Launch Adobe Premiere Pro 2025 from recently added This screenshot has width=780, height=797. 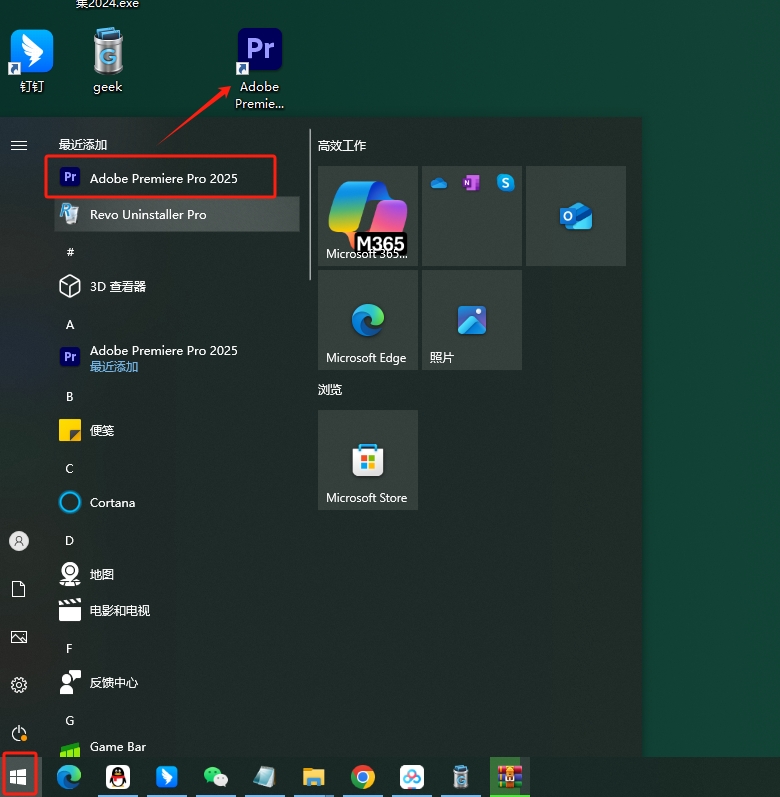pyautogui.click(x=163, y=178)
